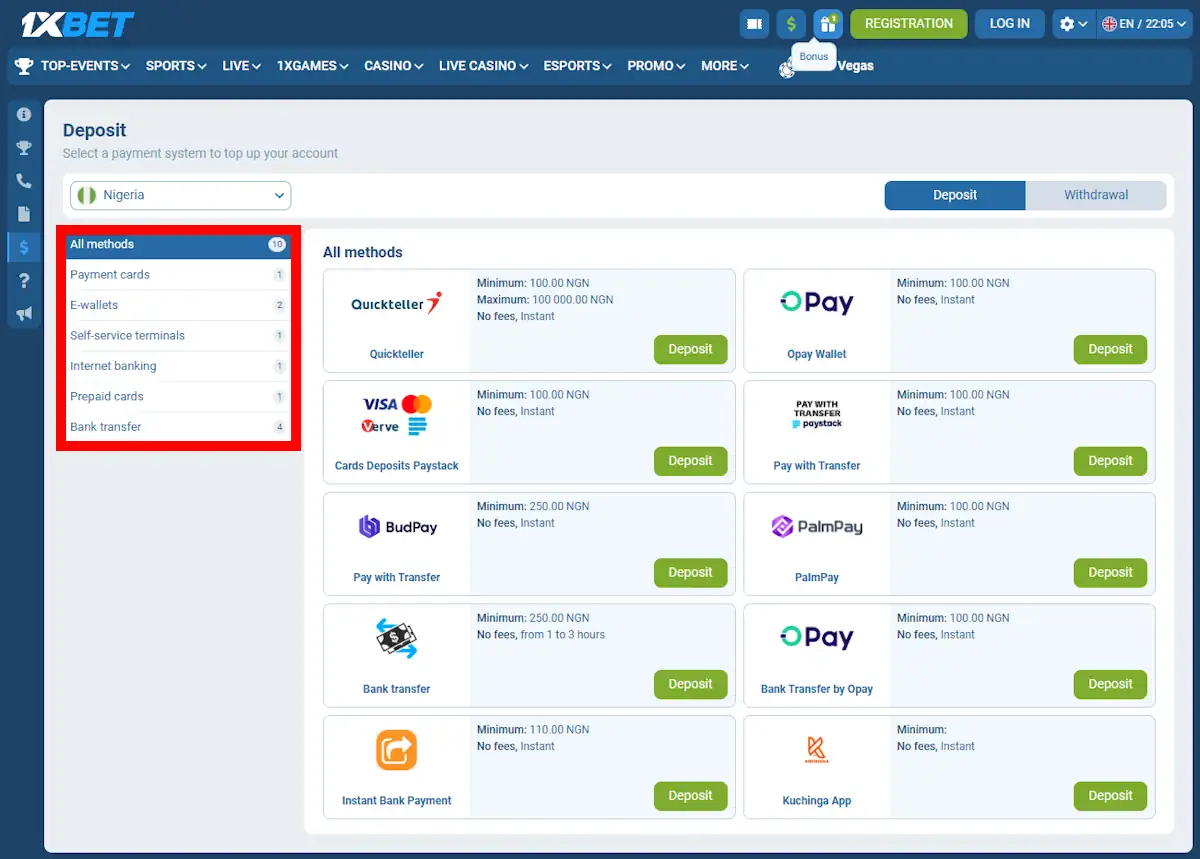Switch to the Withdrawal tab
1200x859 pixels.
point(1096,195)
